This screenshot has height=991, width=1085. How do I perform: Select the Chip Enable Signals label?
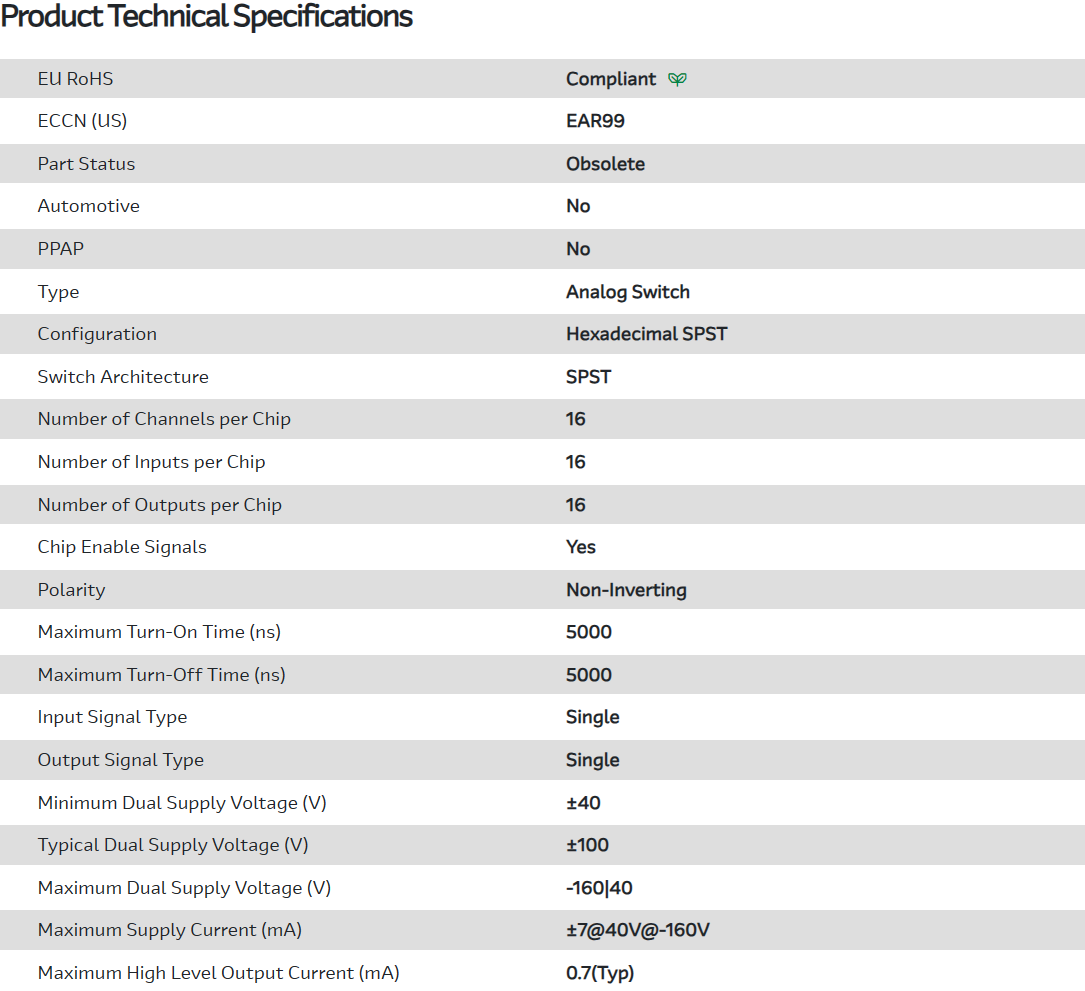click(122, 547)
